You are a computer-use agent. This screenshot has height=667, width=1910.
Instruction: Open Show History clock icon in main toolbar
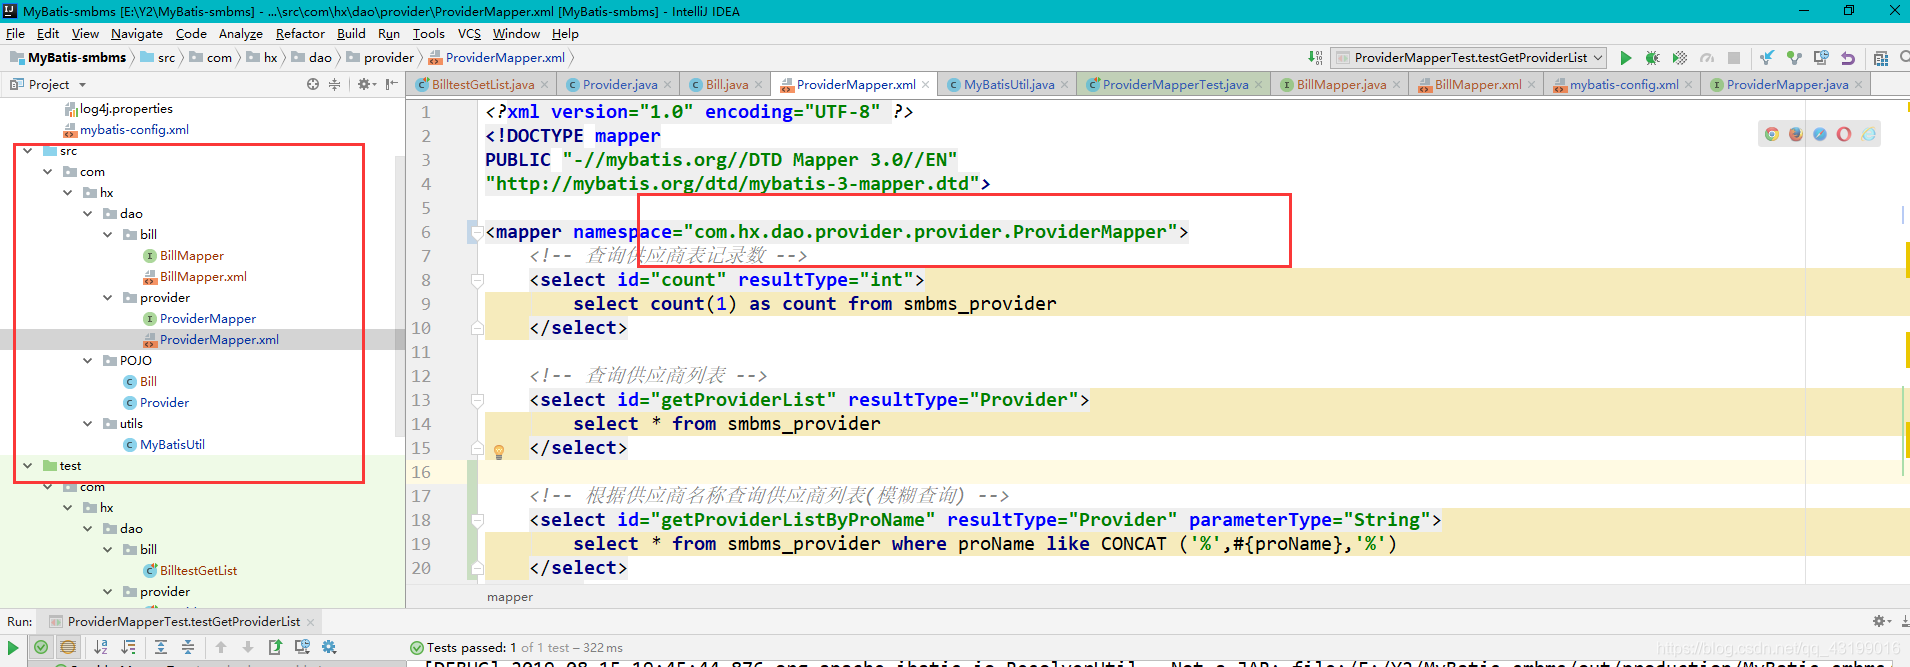pos(1821,58)
